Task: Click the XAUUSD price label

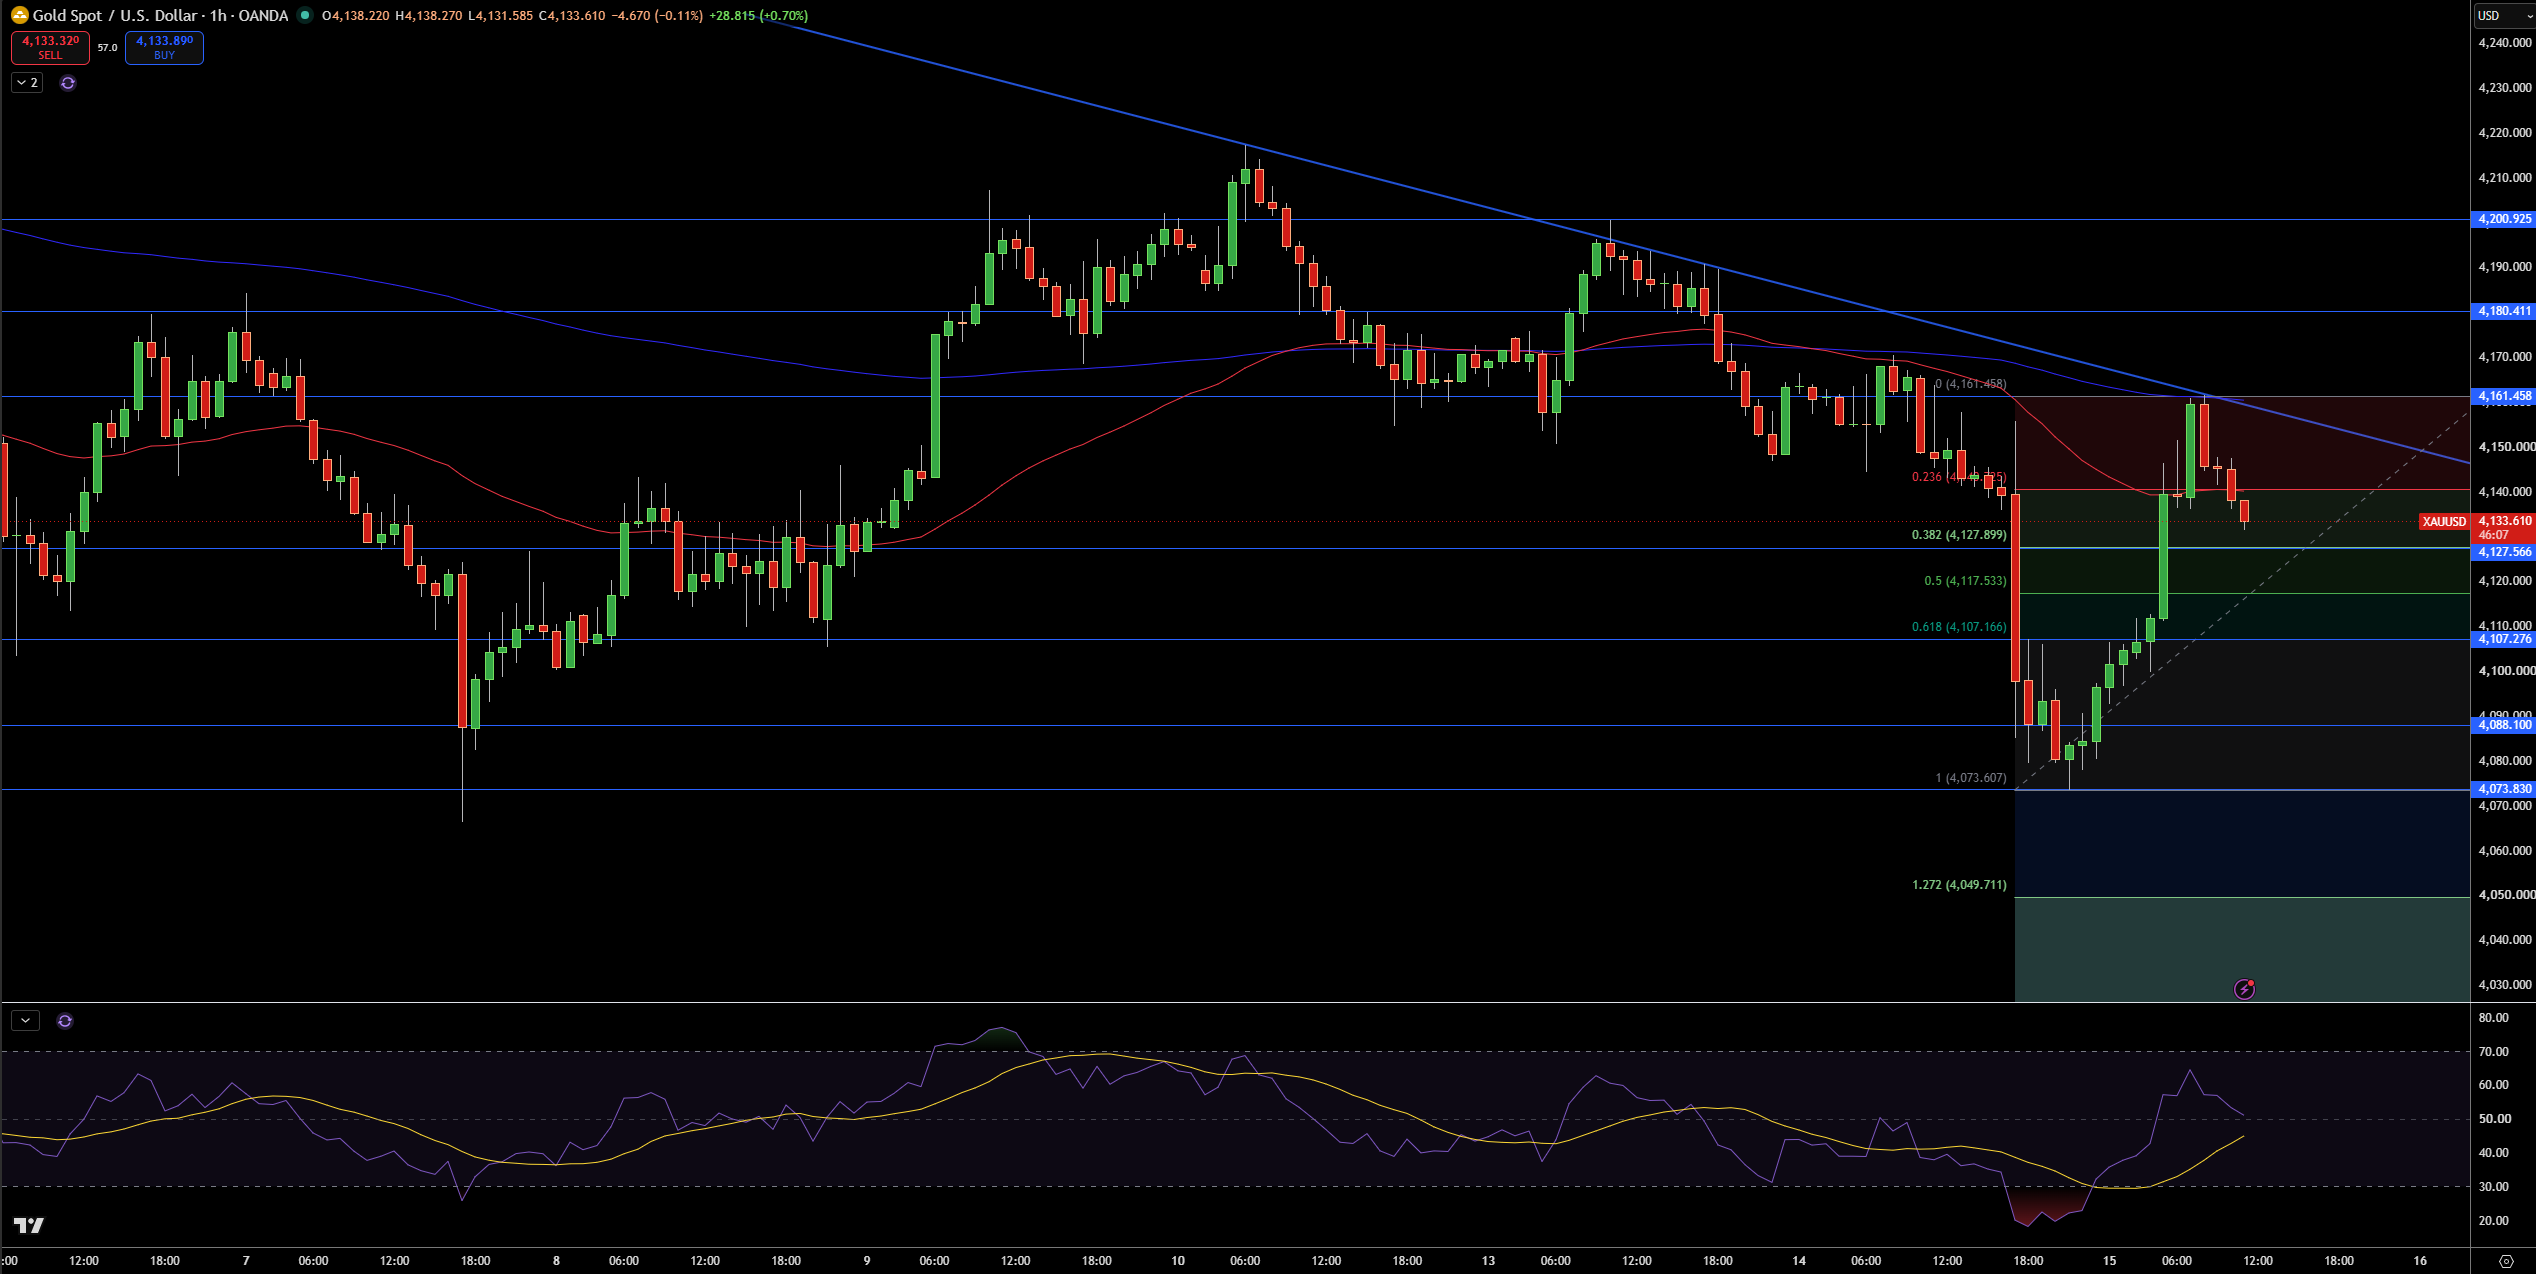Action: click(x=2444, y=521)
